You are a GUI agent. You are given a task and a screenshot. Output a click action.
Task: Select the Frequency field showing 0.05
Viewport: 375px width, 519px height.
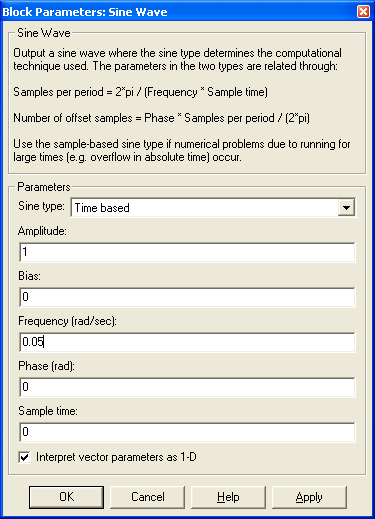[187, 342]
